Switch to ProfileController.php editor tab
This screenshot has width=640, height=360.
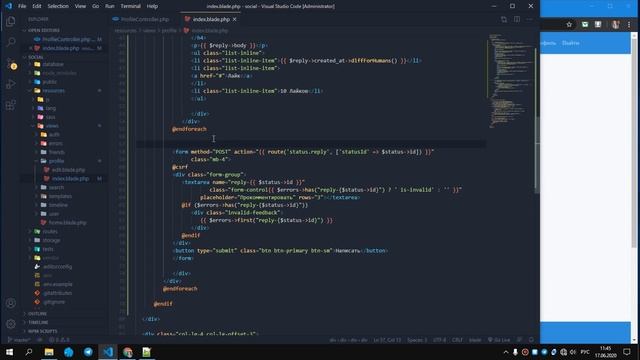(145, 19)
